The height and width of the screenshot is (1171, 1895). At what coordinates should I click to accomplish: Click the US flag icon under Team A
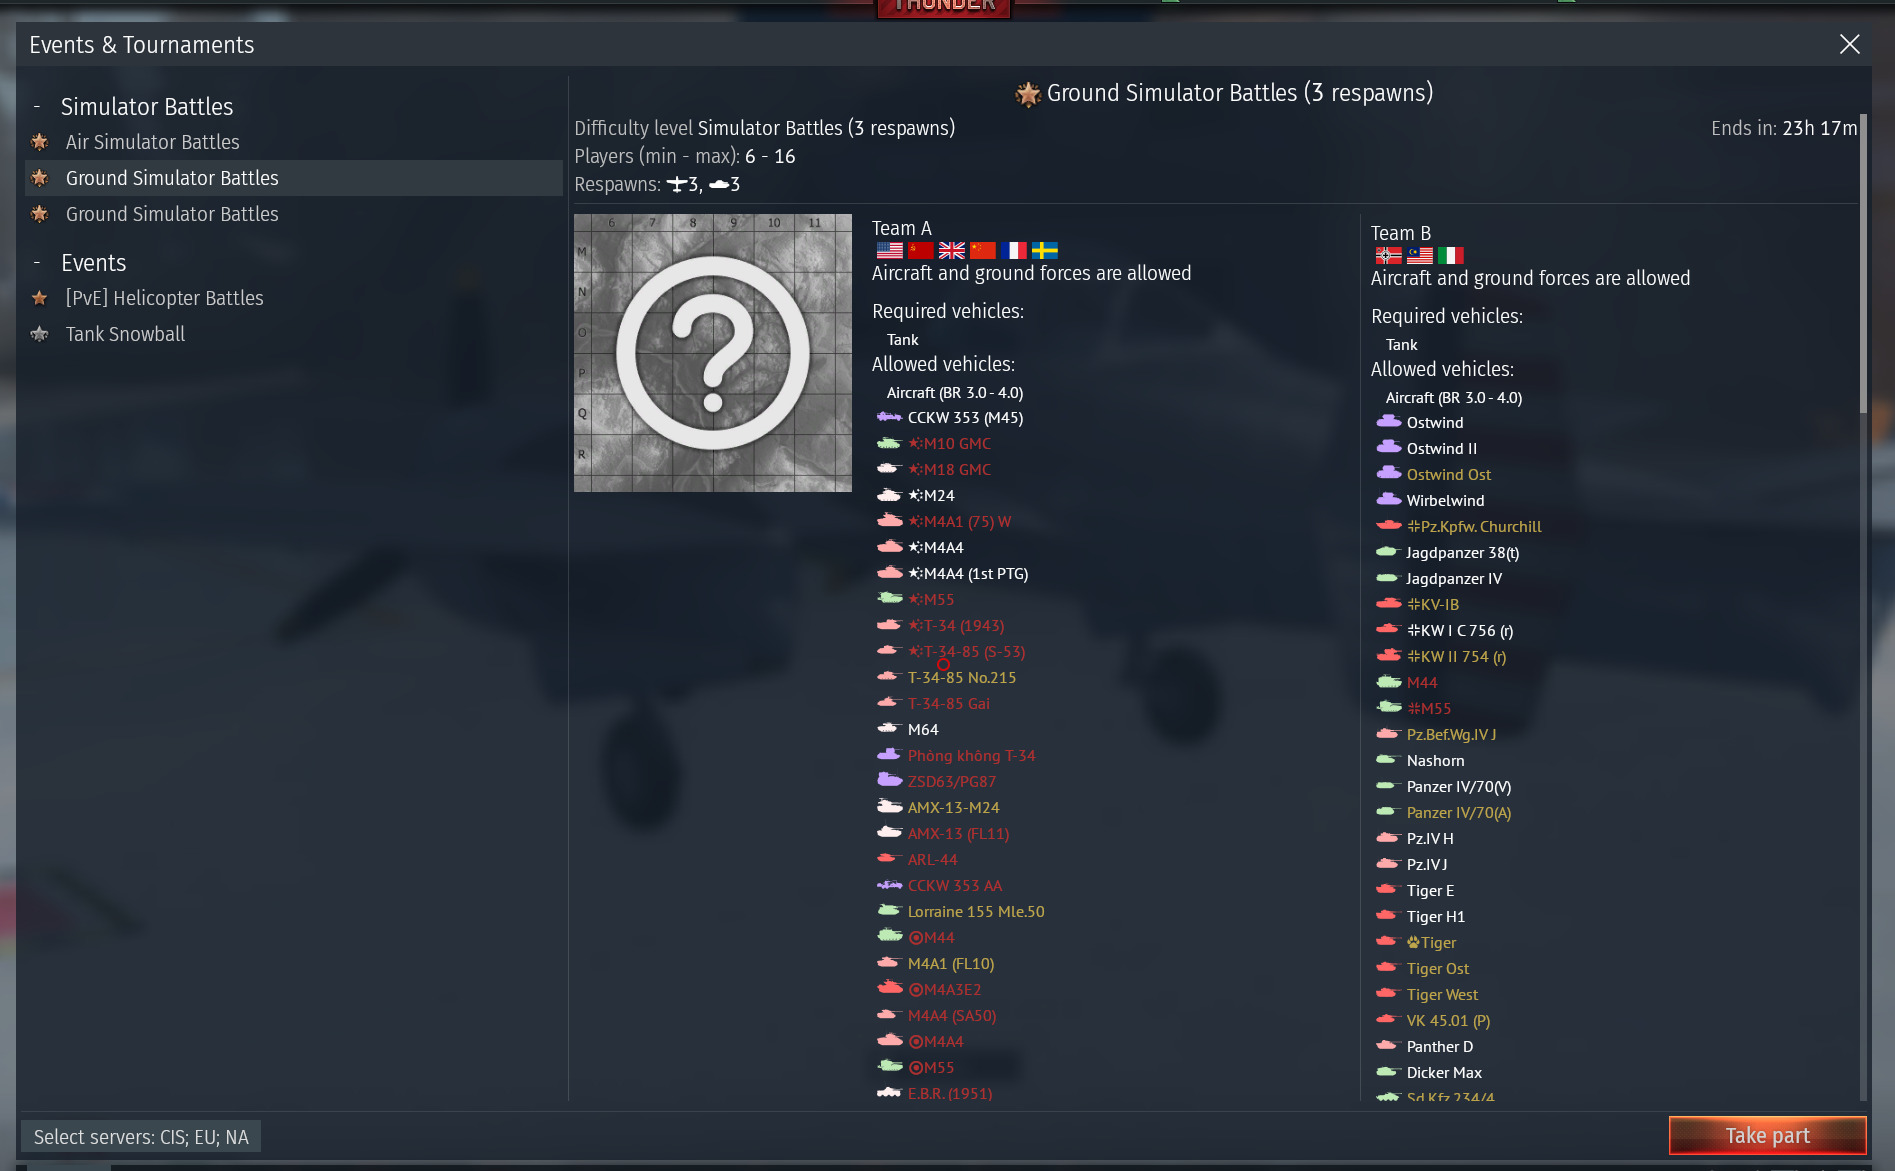(889, 250)
